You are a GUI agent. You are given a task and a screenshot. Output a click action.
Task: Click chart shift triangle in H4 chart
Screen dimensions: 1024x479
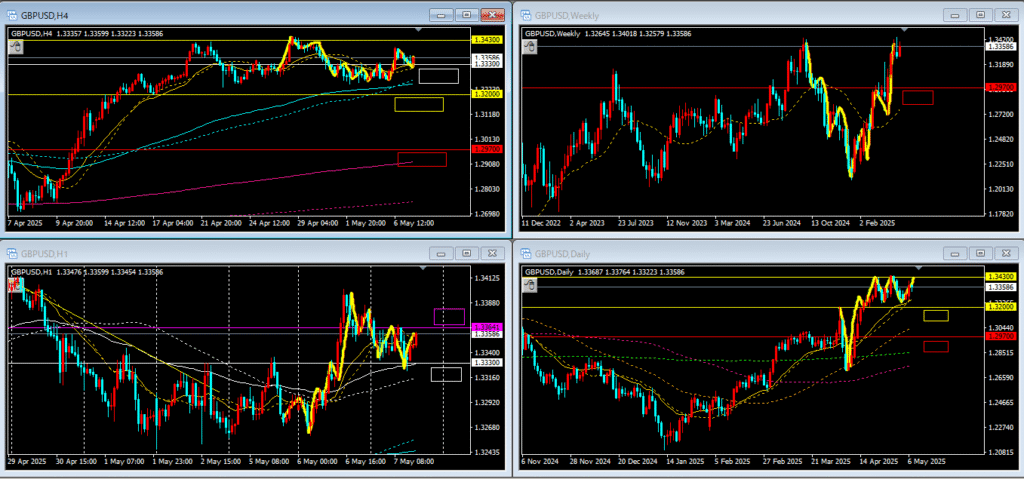point(419,30)
